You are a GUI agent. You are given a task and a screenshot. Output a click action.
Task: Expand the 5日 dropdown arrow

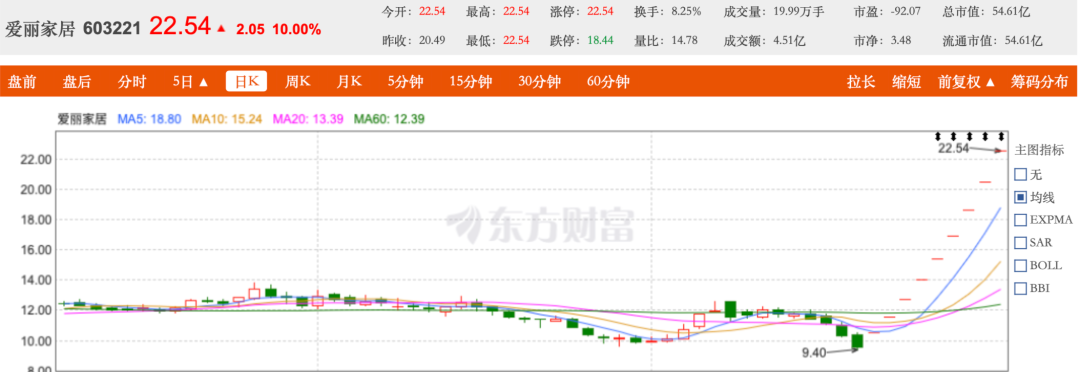coord(203,82)
